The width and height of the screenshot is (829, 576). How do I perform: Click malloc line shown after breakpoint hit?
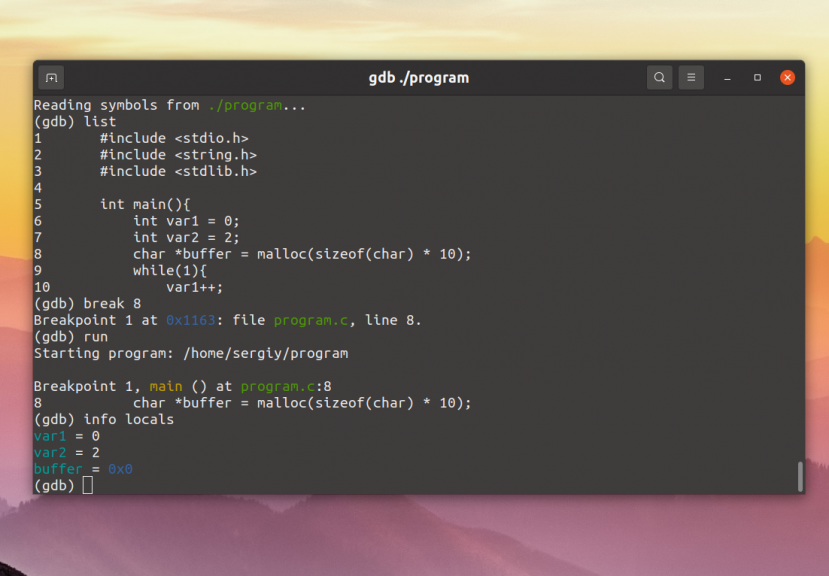coord(302,403)
